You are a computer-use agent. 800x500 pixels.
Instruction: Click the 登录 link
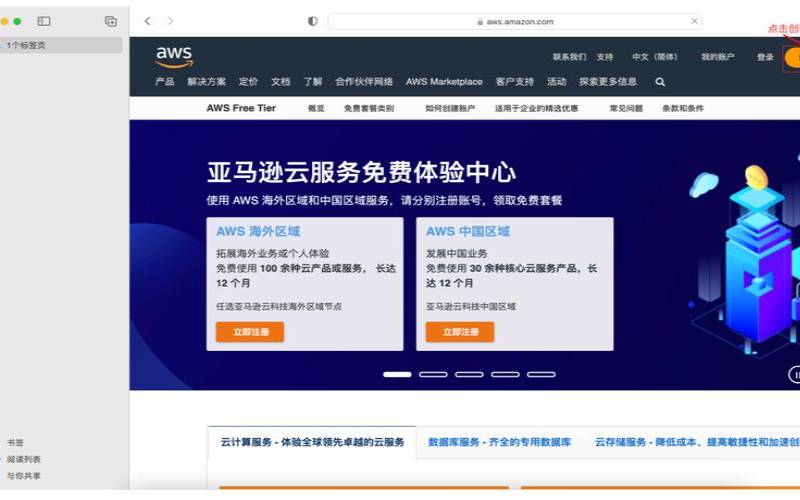click(765, 57)
